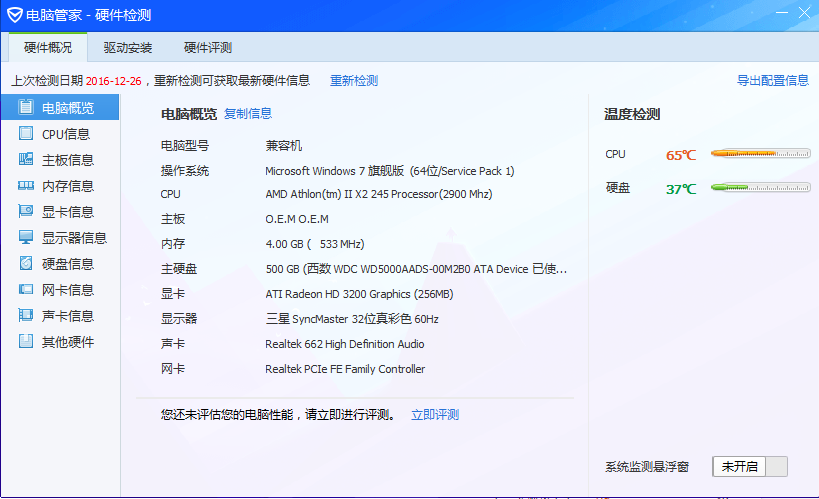Image resolution: width=819 pixels, height=499 pixels.
Task: Click the ATI Radeon HD 3200 text
Action: coord(359,294)
